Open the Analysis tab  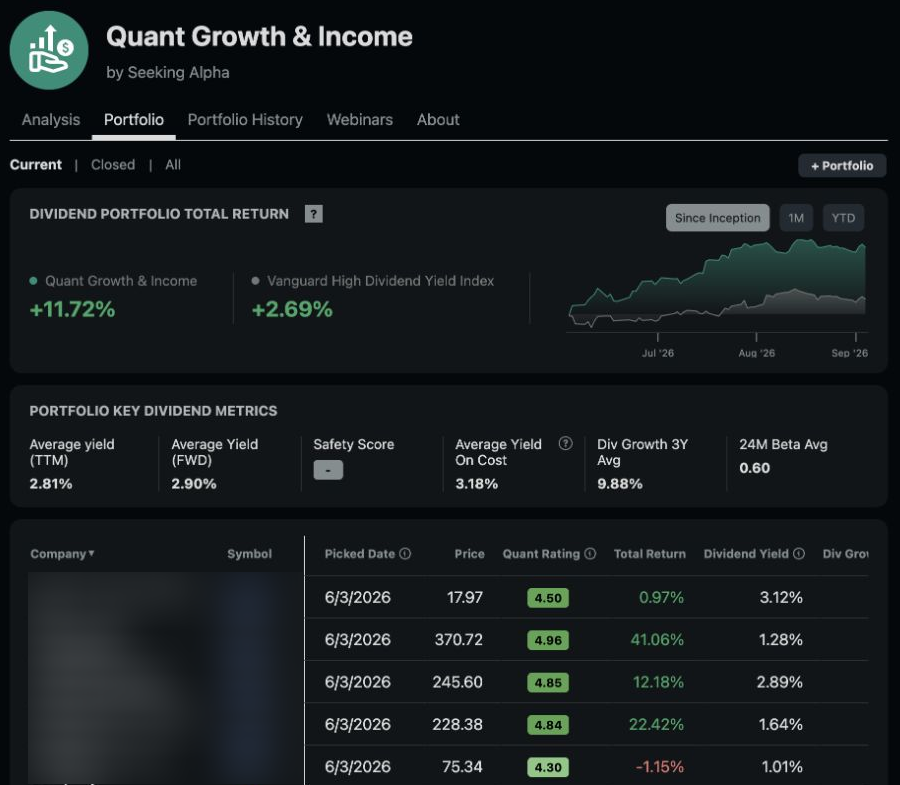51,119
